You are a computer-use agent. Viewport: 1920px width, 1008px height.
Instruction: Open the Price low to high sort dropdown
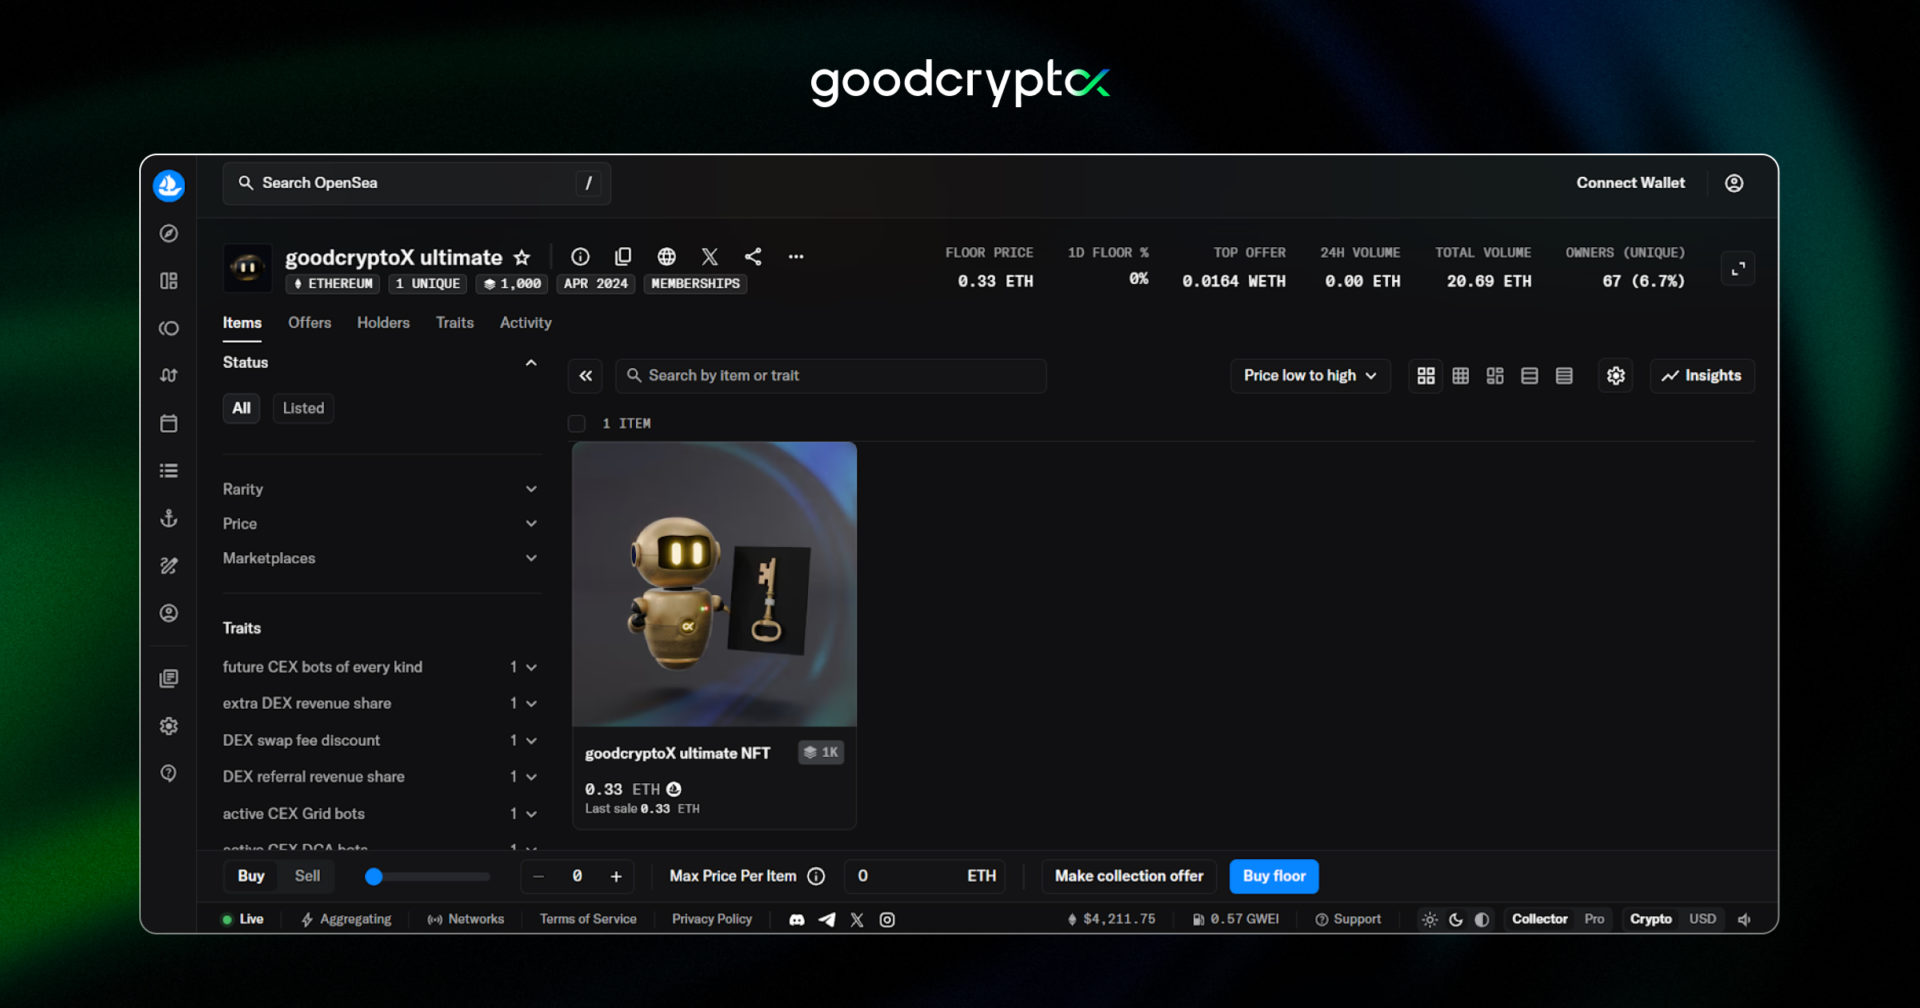1309,376
